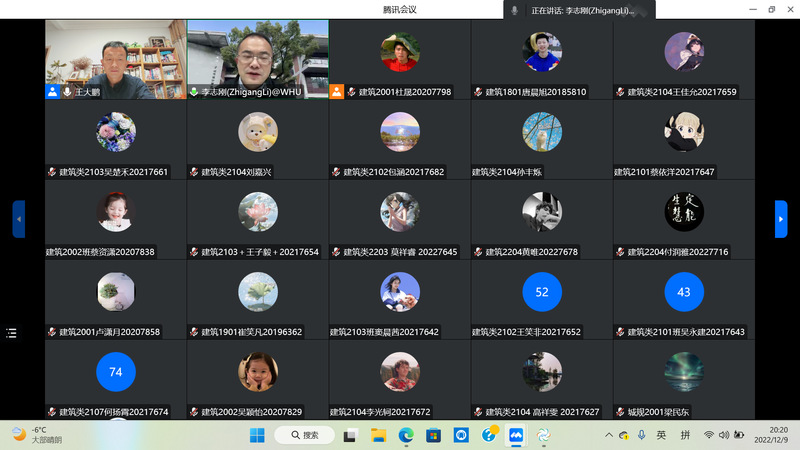This screenshot has width=800, height=450.
Task: Go to the previous page of participants
Action: [x=18, y=219]
